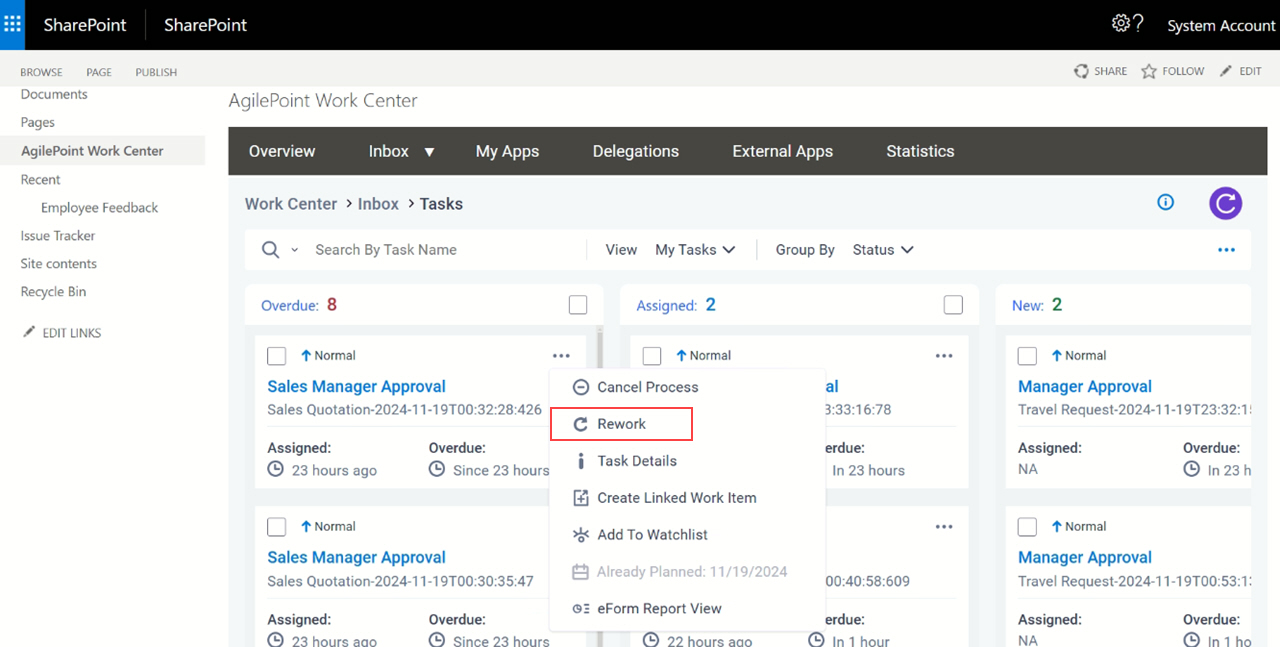Click the EDIT LINKS pencil icon
The height and width of the screenshot is (647, 1280).
(x=29, y=332)
